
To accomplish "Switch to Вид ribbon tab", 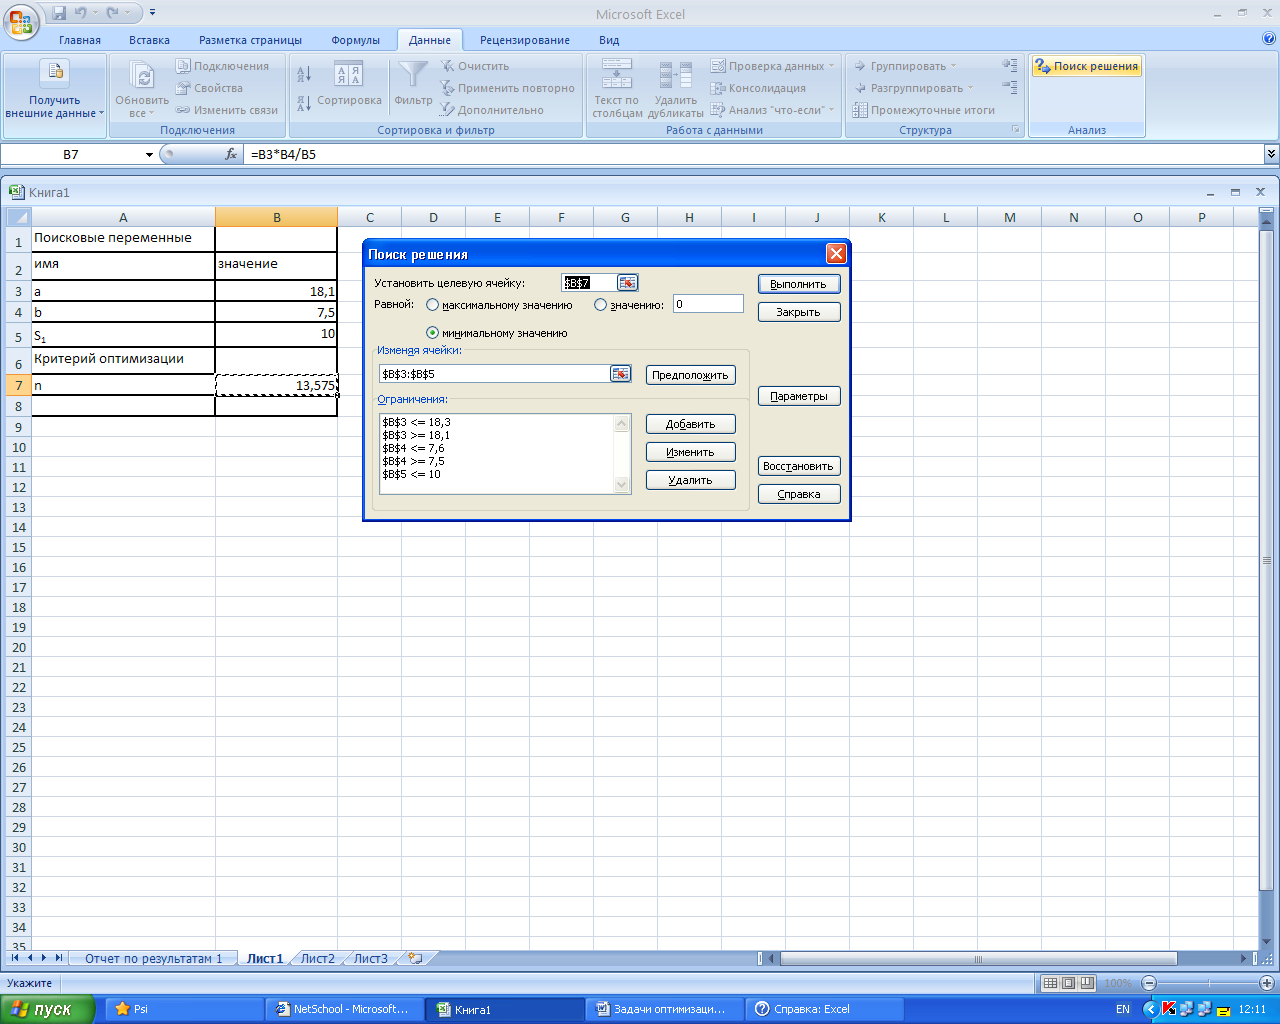I will pyautogui.click(x=609, y=40).
